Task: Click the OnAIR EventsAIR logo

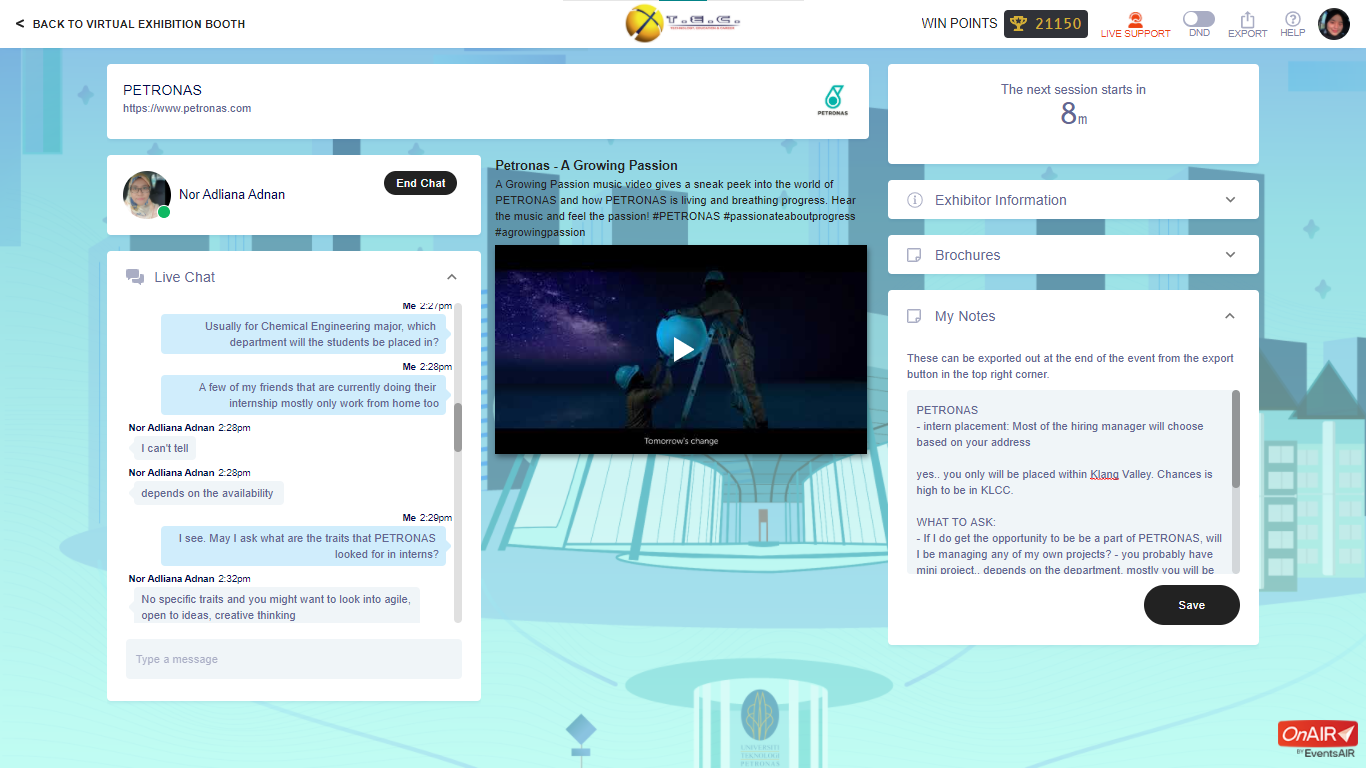Action: (1317, 739)
